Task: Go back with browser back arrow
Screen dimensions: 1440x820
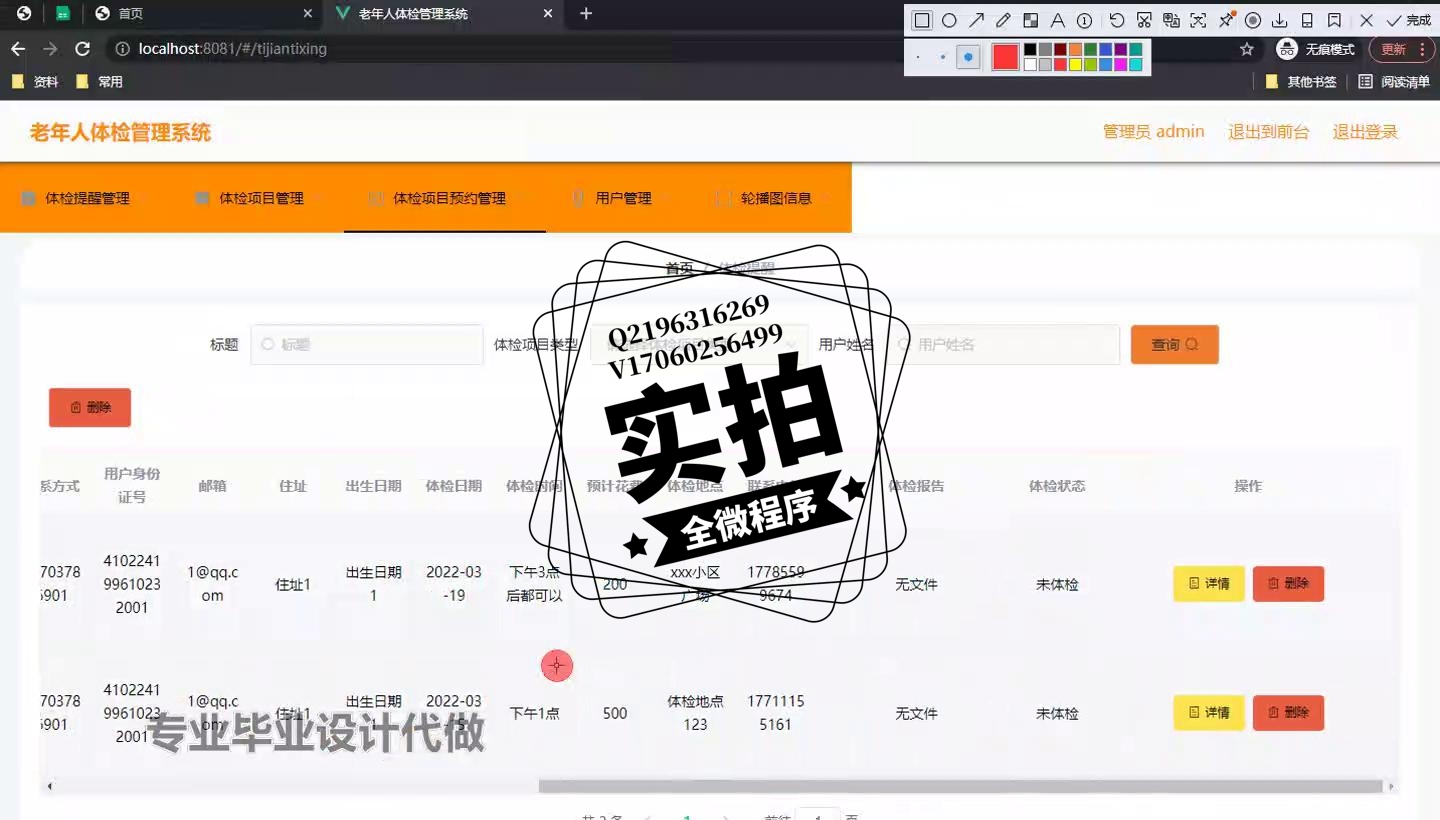Action: [x=18, y=49]
